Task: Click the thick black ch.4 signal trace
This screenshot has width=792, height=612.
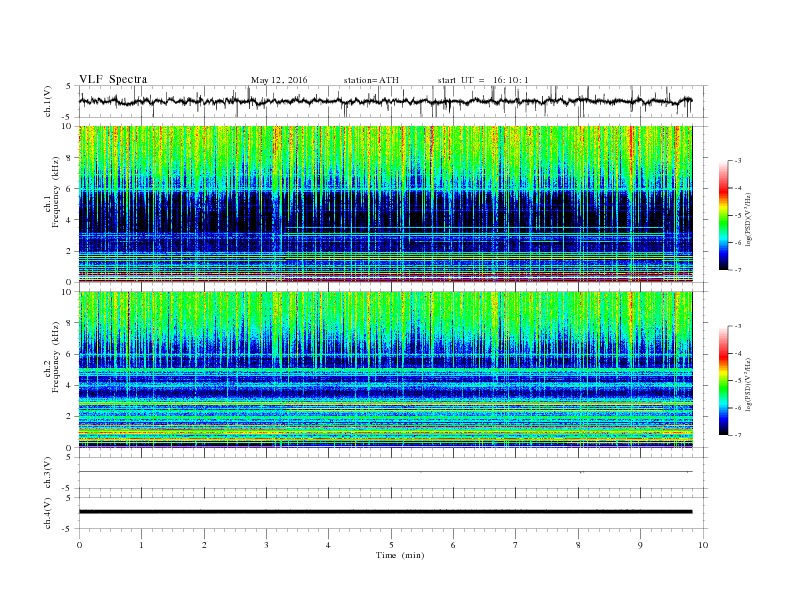Action: pos(385,512)
